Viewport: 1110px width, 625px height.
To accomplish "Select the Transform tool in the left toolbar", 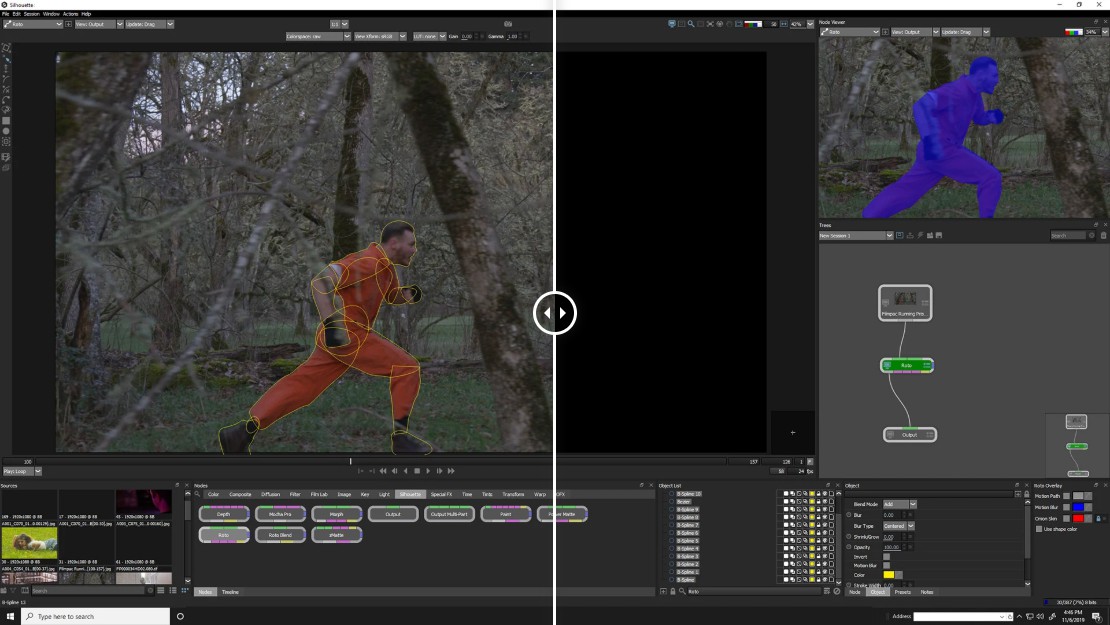I will coord(6,48).
